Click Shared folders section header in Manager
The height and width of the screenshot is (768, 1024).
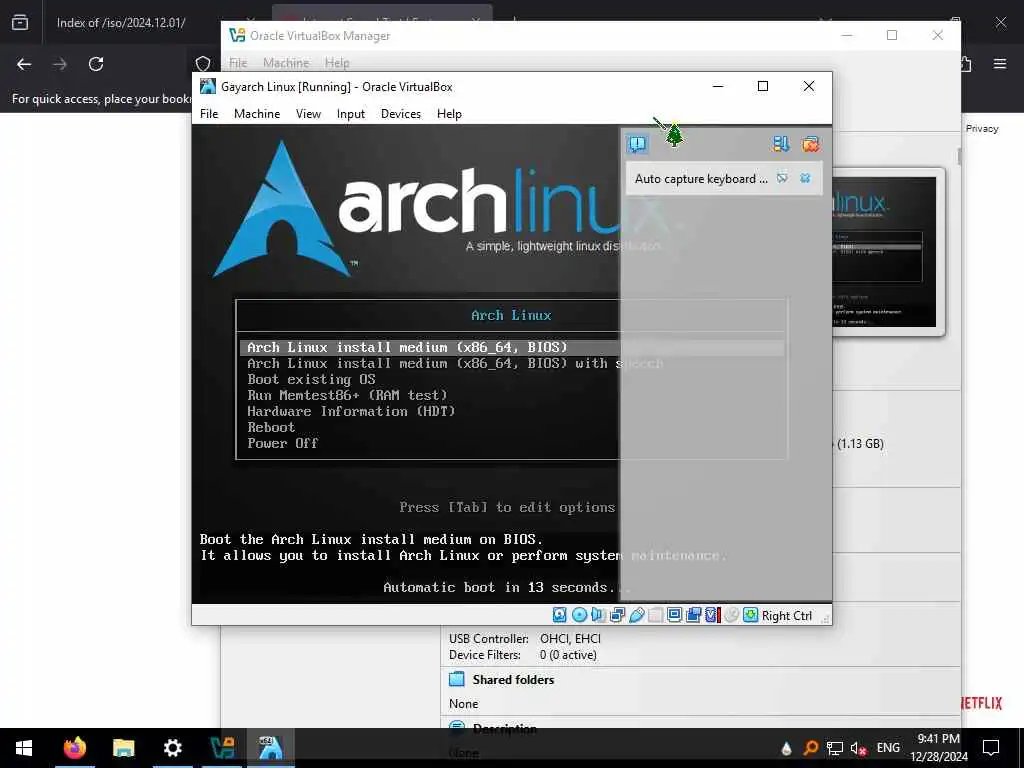[513, 680]
